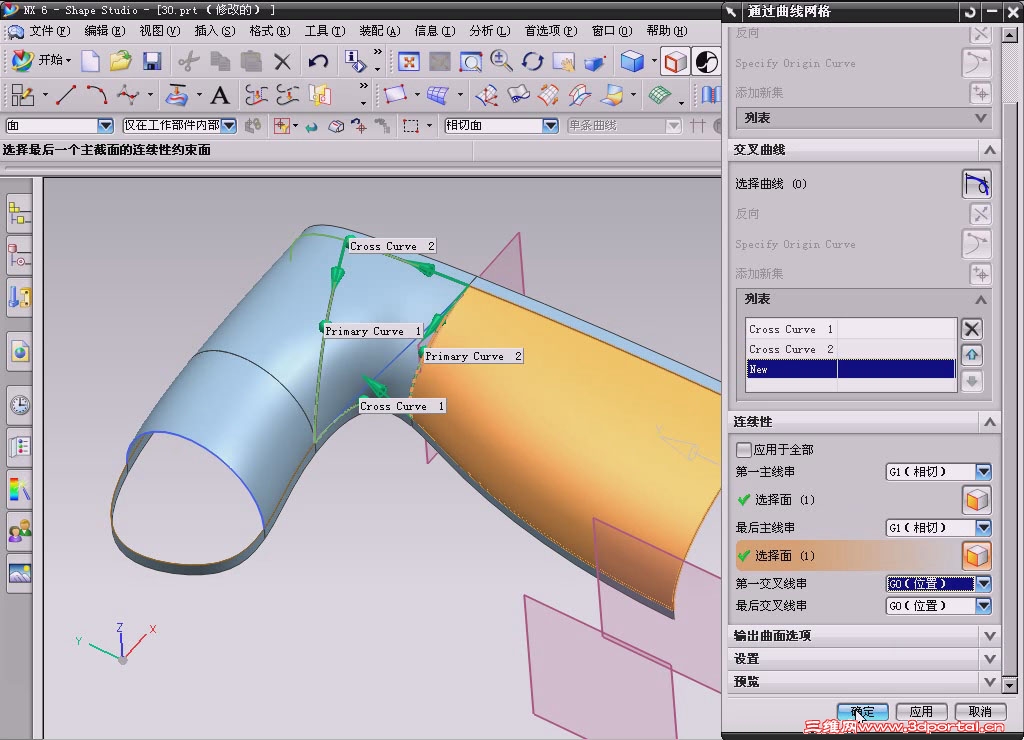Remove list entry with the X icon

[x=972, y=329]
